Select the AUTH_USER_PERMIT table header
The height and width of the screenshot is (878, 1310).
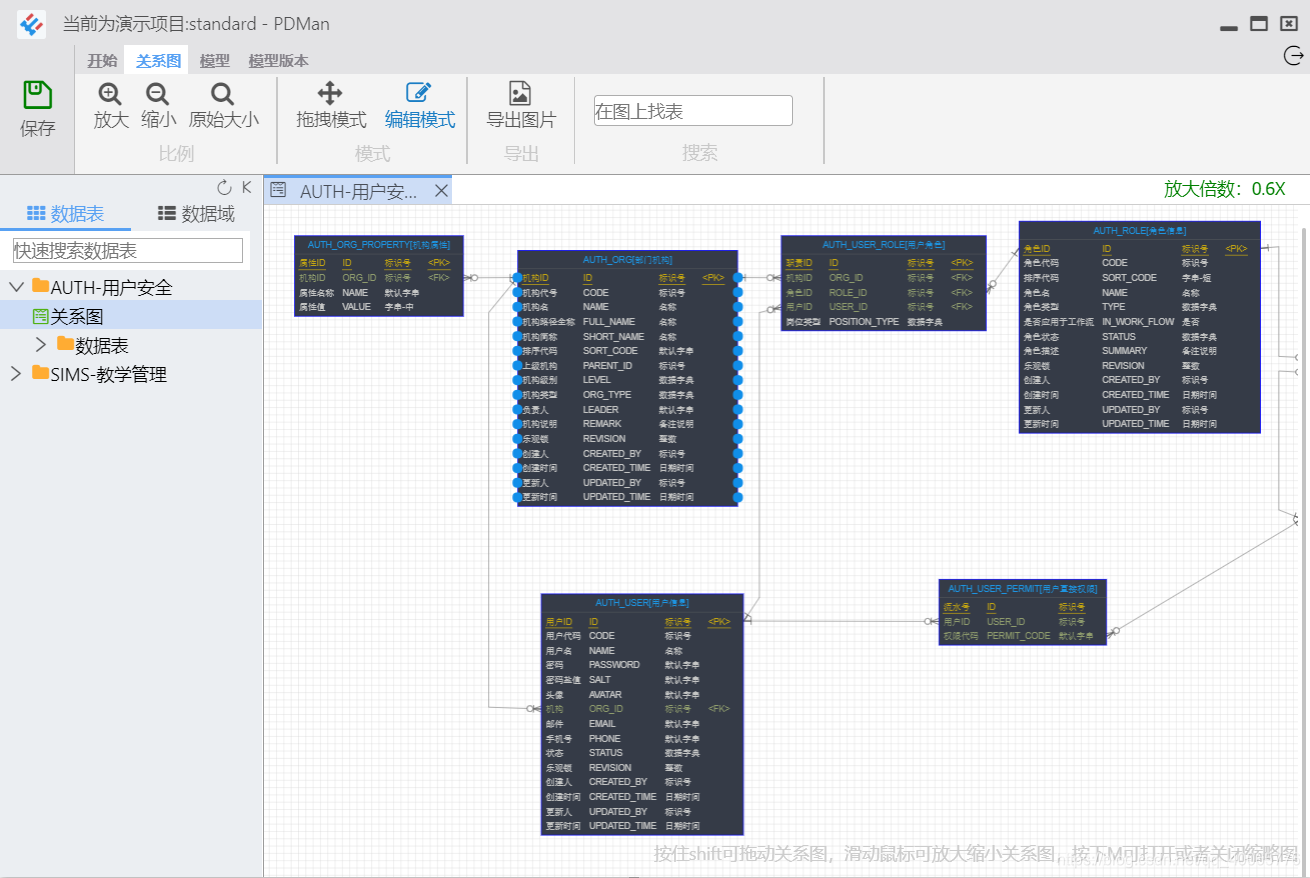click(1023, 588)
